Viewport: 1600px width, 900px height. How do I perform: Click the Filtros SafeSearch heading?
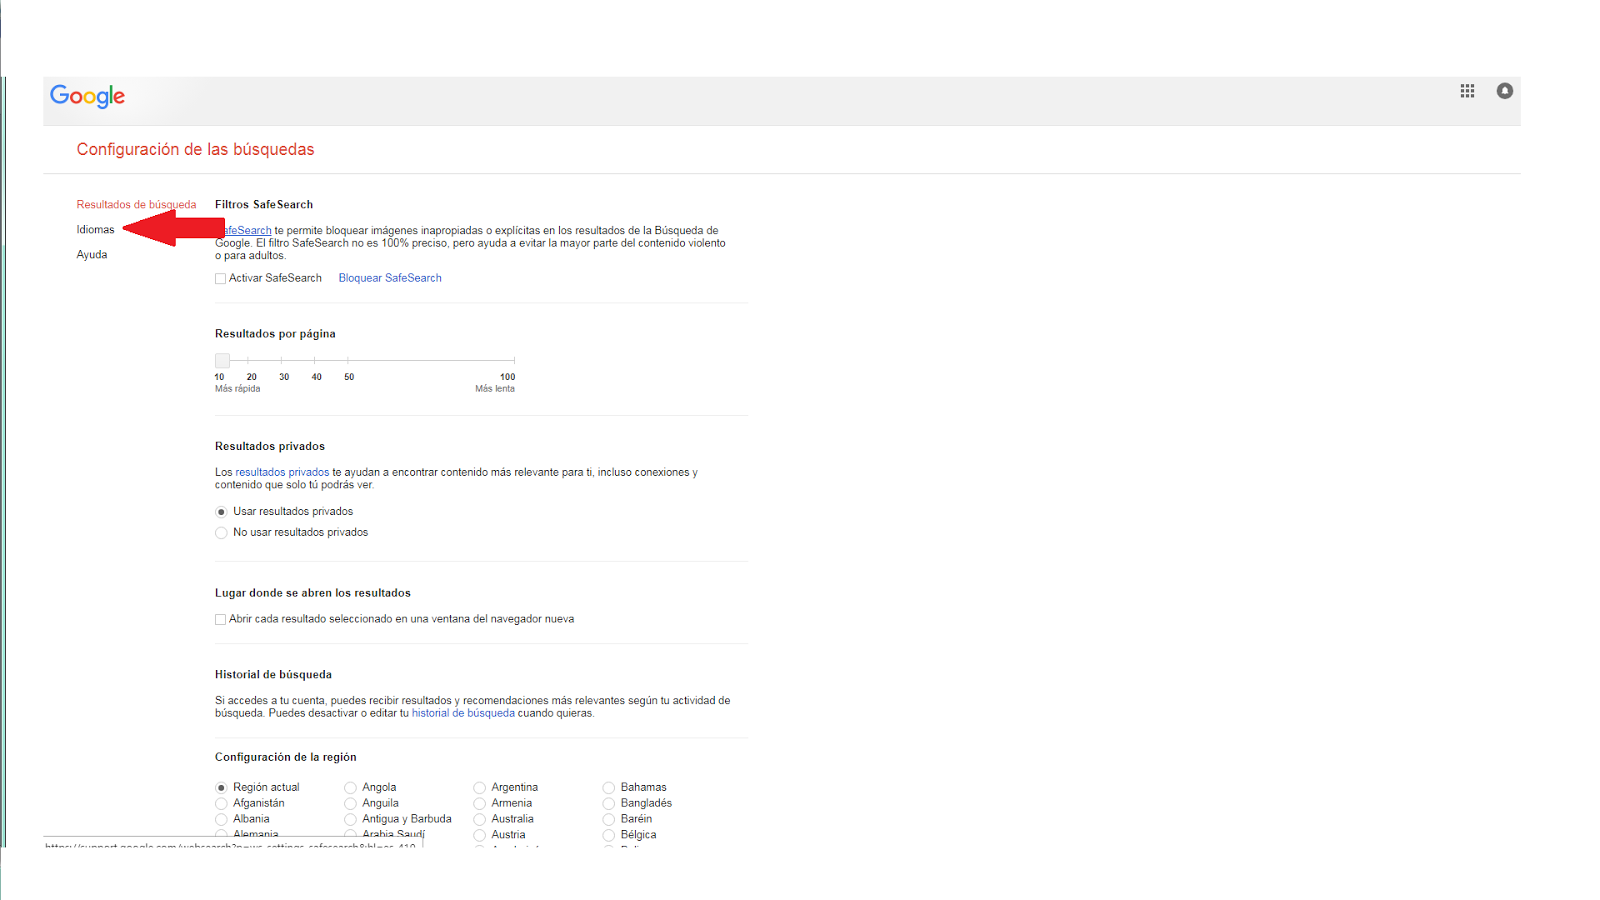(x=264, y=205)
